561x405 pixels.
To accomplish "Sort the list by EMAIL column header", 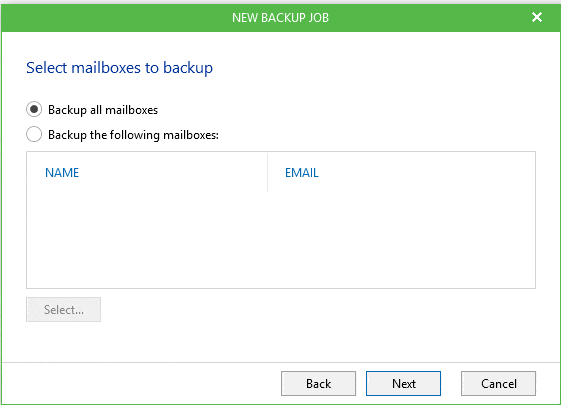I will pyautogui.click(x=302, y=173).
